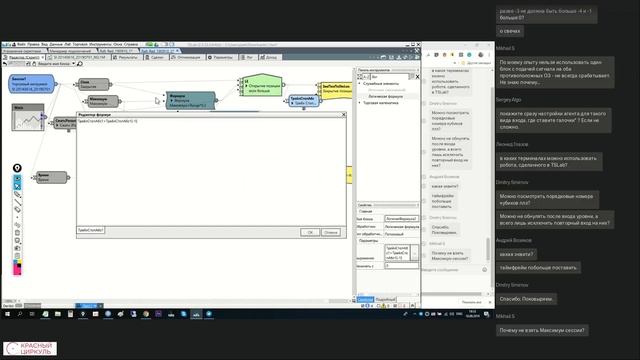
Task: Select the Work chart thumbnail block
Action: [28, 118]
